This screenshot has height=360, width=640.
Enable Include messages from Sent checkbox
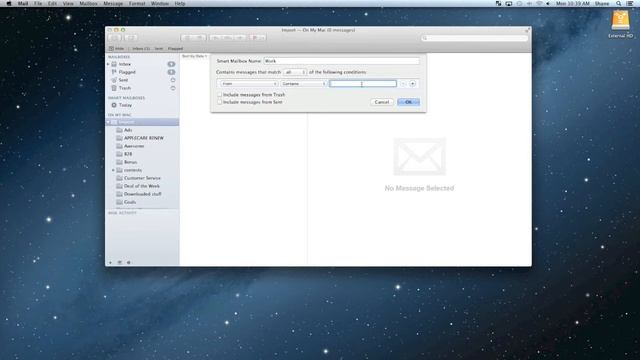(220, 102)
